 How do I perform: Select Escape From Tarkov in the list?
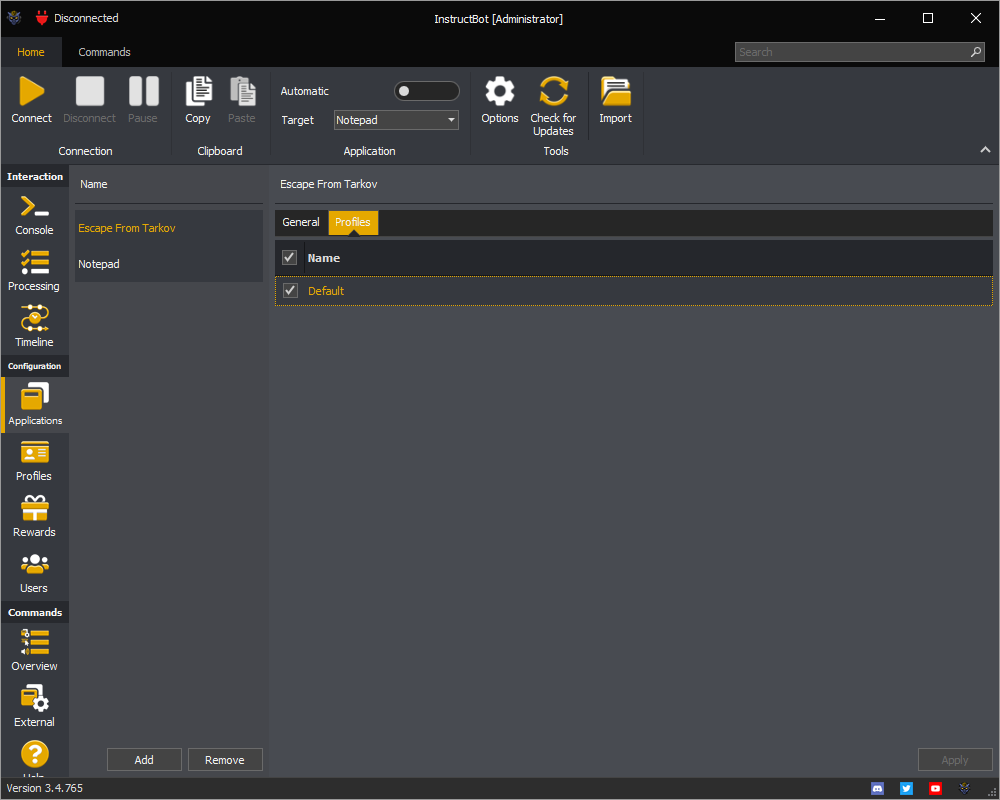[169, 228]
